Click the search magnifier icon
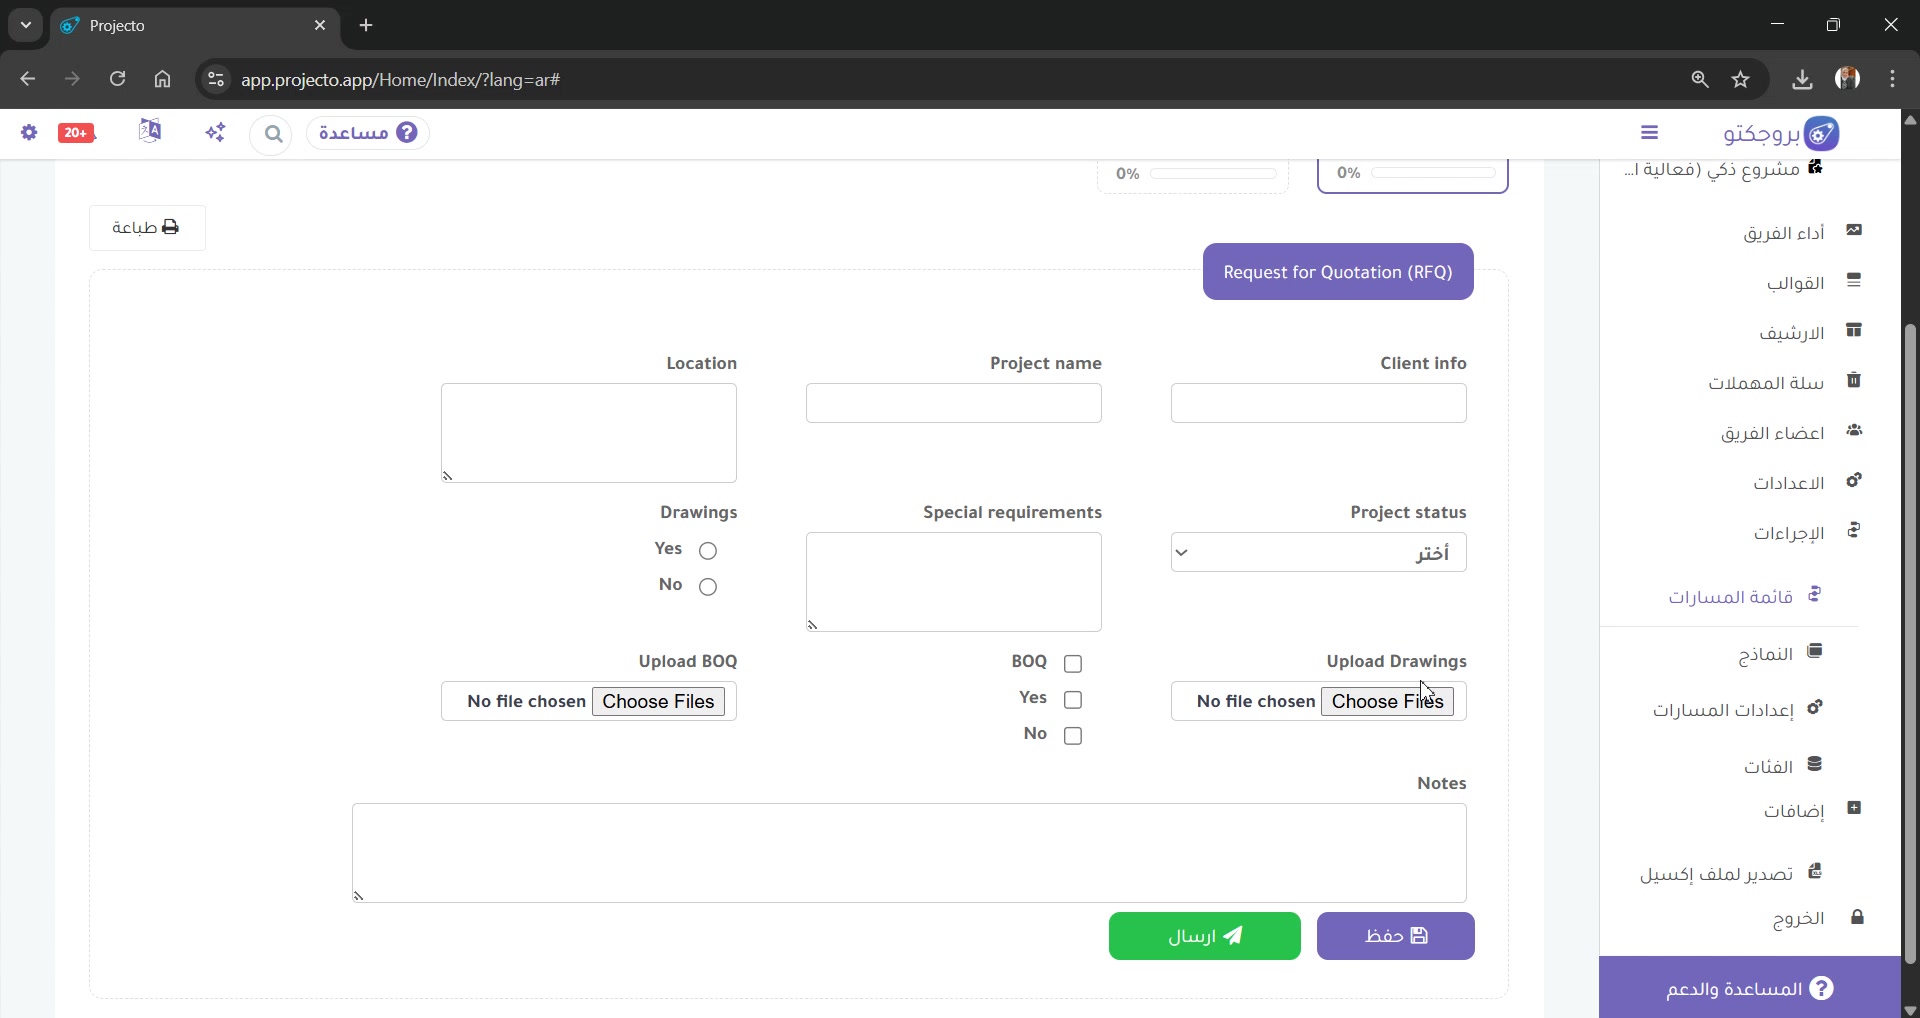Image resolution: width=1920 pixels, height=1018 pixels. click(272, 133)
